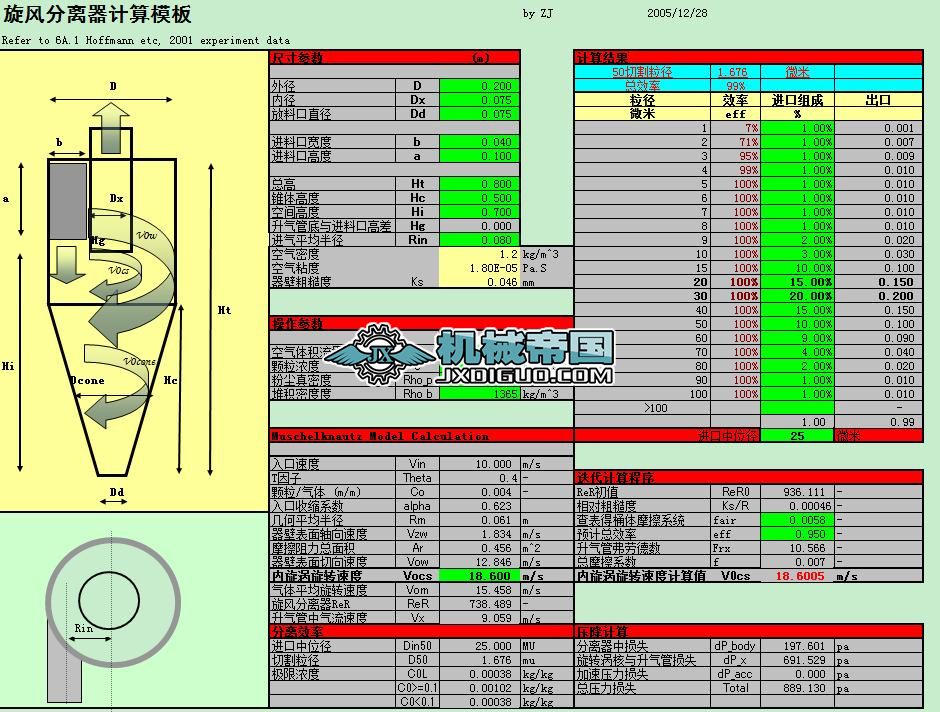Image resolution: width=940 pixels, height=712 pixels.
Task: Select Hi space height value 0.700
Action: click(x=479, y=212)
